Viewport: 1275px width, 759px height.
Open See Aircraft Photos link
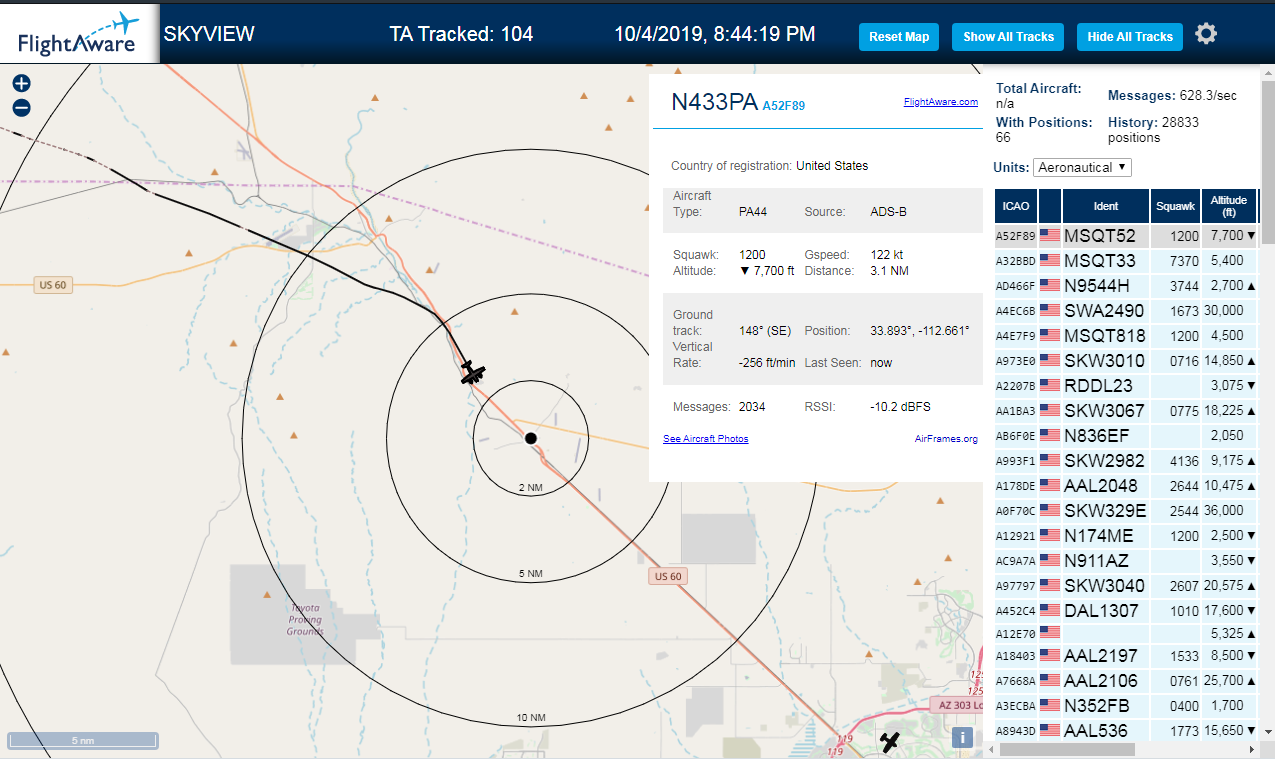pos(706,439)
